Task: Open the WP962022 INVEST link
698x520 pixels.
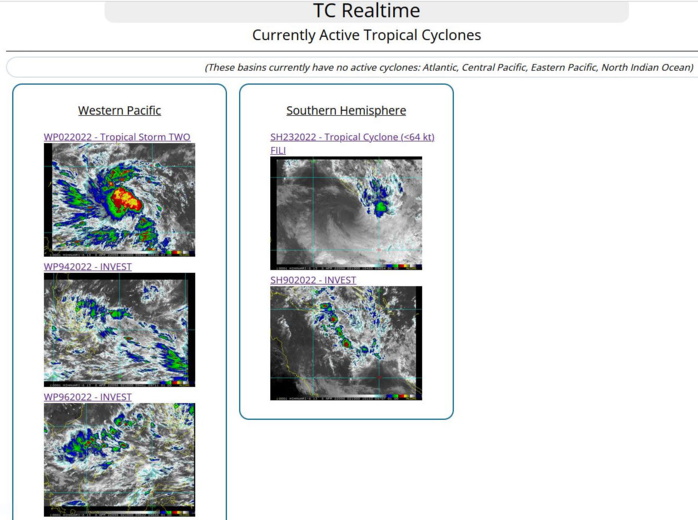Action: (x=87, y=397)
